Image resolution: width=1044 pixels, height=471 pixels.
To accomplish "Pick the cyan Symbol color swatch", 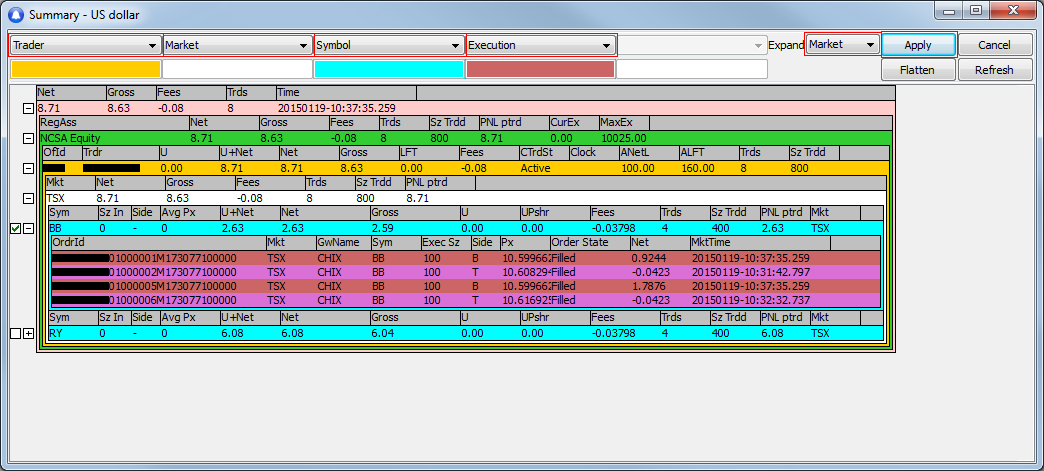I will click(388, 69).
